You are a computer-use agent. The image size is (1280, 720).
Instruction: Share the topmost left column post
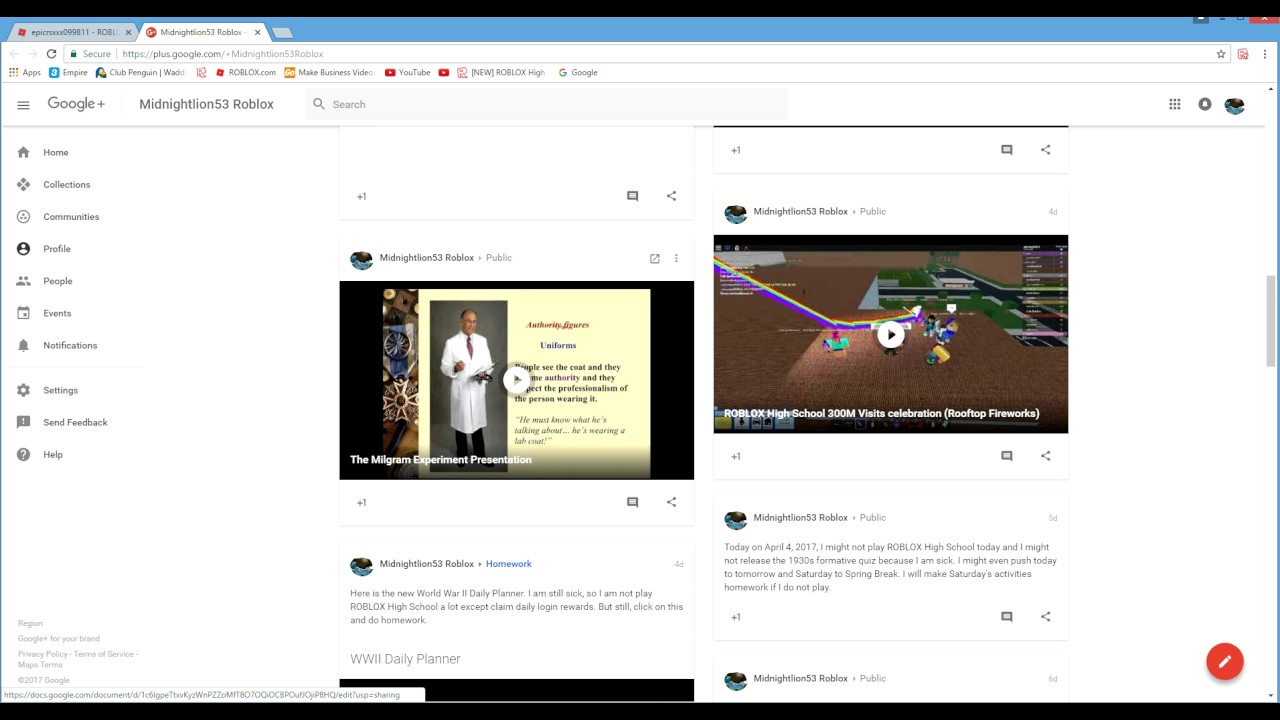tap(671, 196)
